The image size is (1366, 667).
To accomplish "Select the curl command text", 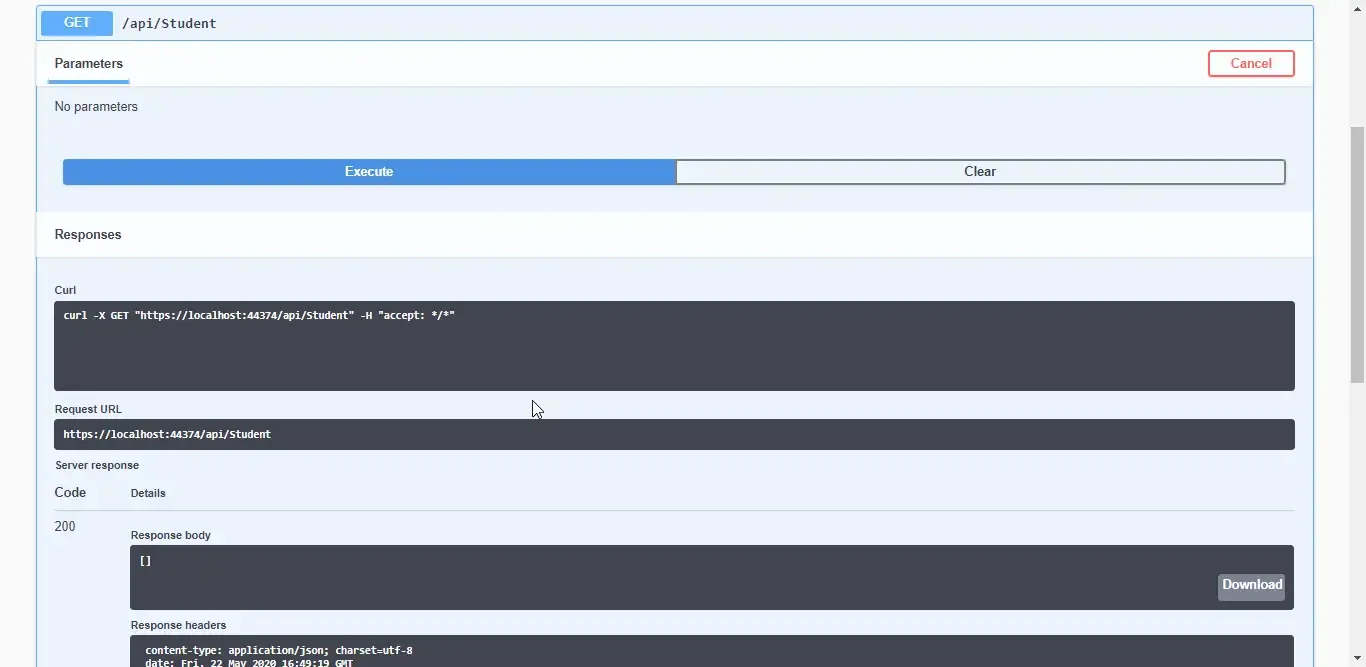I will 259,314.
